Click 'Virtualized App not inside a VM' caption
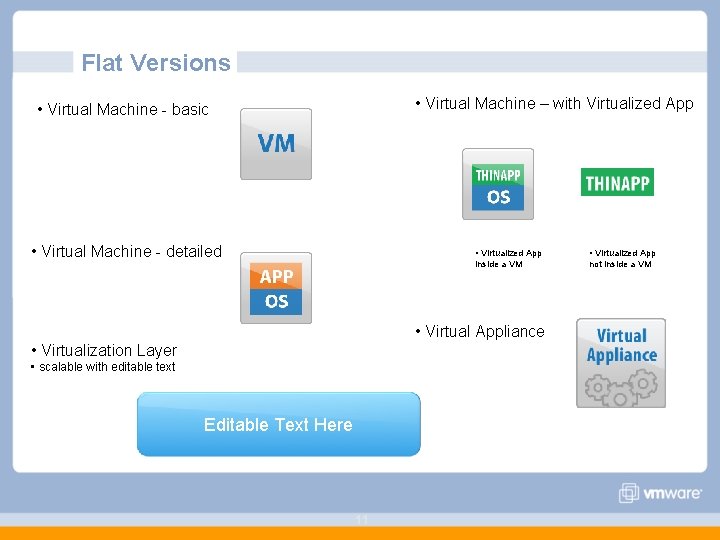 point(622,259)
